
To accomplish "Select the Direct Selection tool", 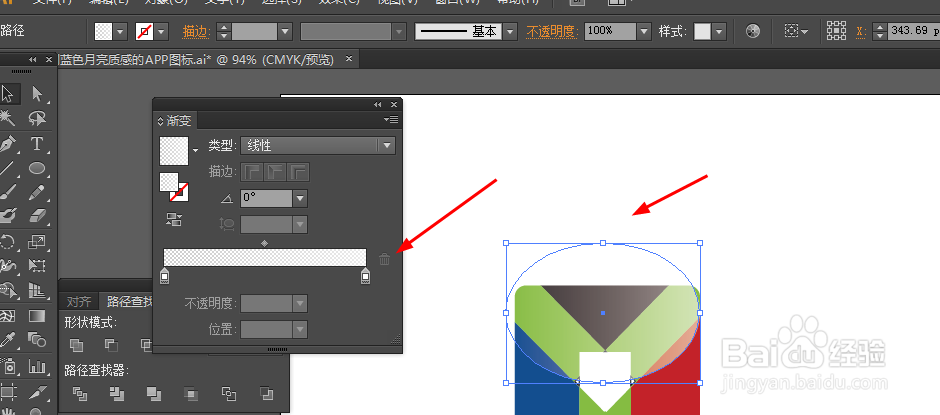I will click(37, 94).
